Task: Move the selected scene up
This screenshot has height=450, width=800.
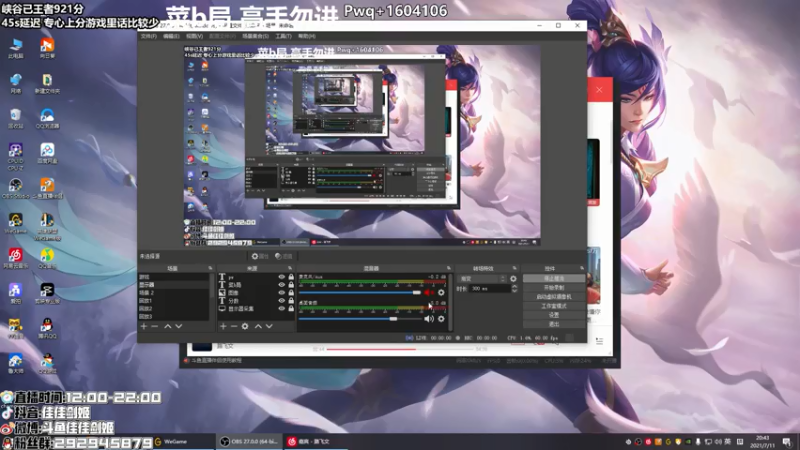Action: click(x=167, y=326)
